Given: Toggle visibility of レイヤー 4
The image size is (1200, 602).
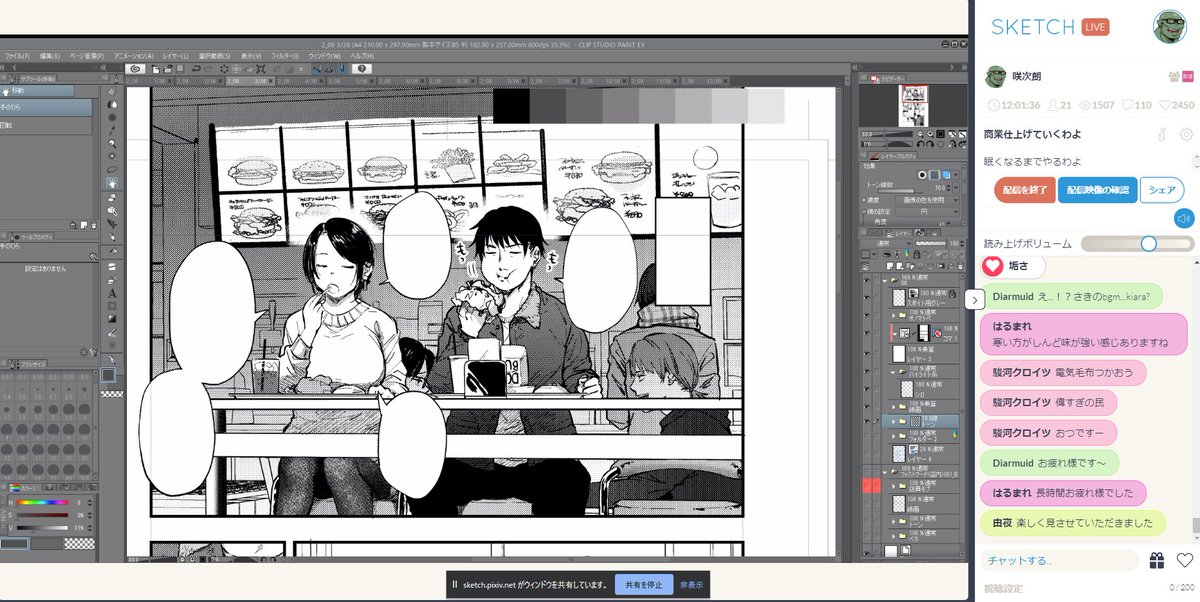Looking at the screenshot, I should click(x=867, y=454).
